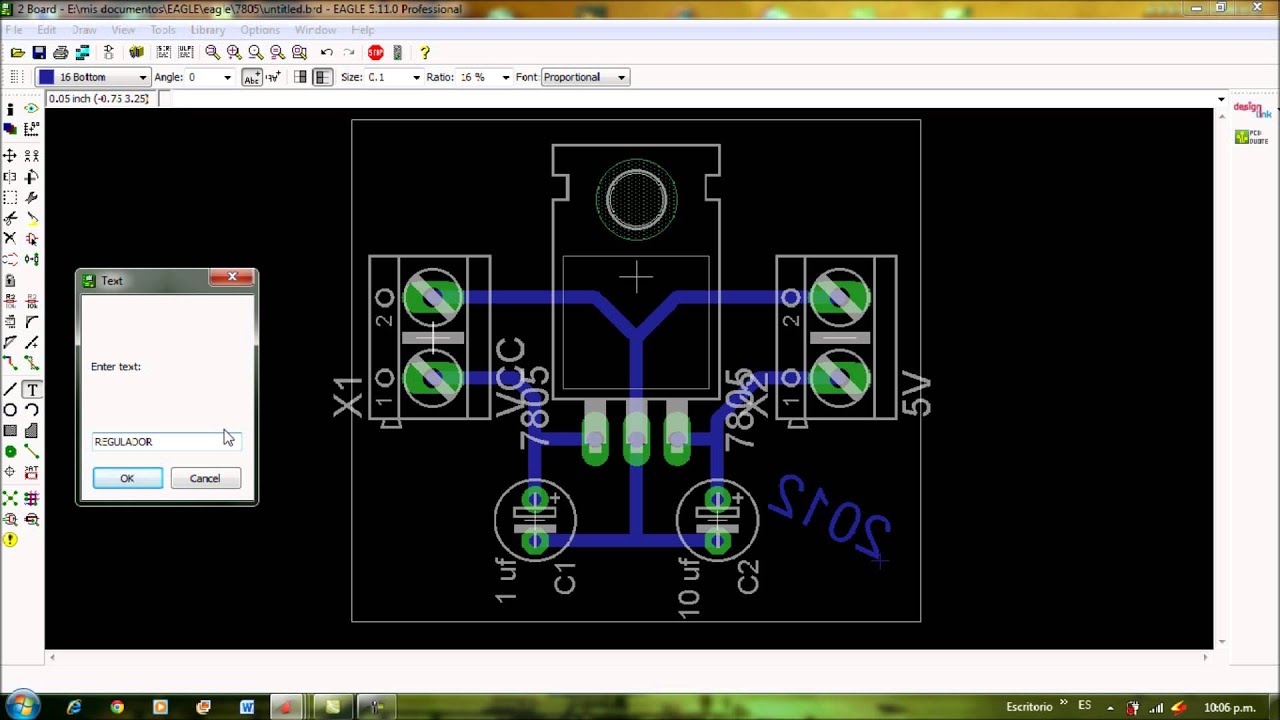Click the Open file icon
The image size is (1280, 720).
17,52
